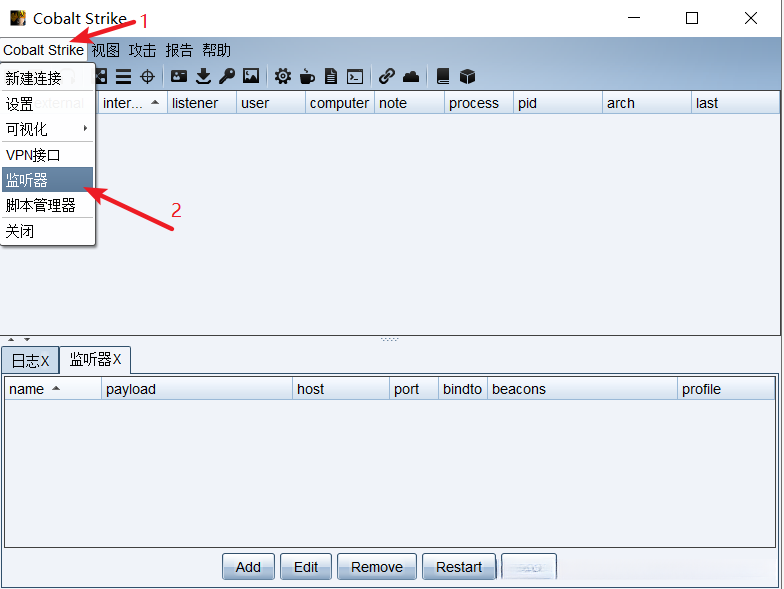Screen dimensions: 784x589
Task: Sort sessions by last column
Action: (736, 103)
